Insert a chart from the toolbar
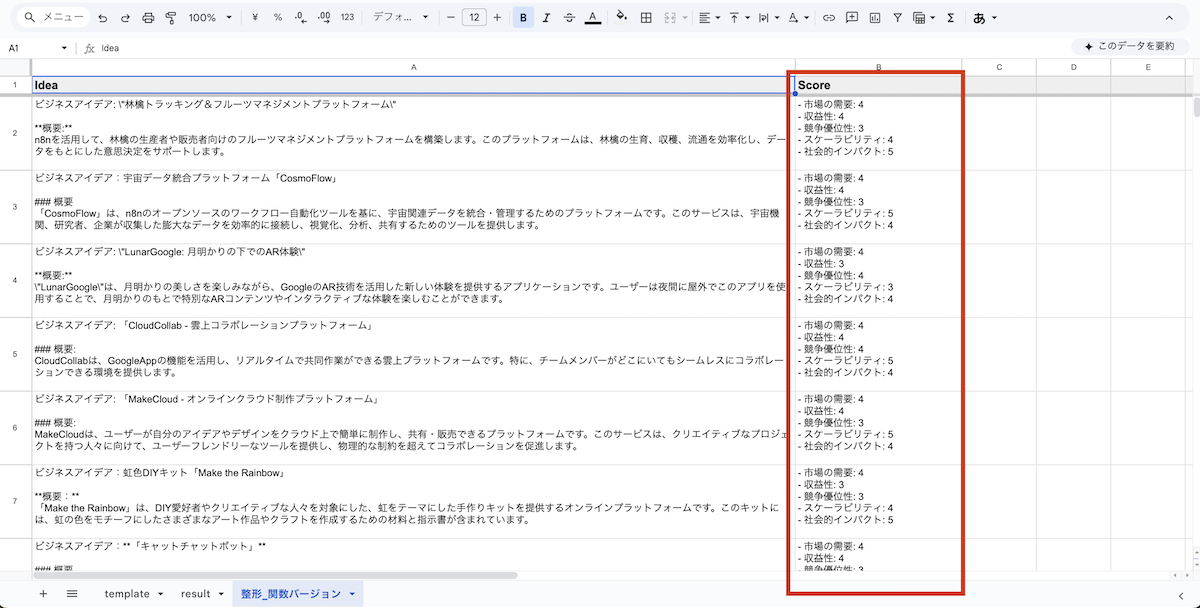The height and width of the screenshot is (608, 1200). [875, 18]
